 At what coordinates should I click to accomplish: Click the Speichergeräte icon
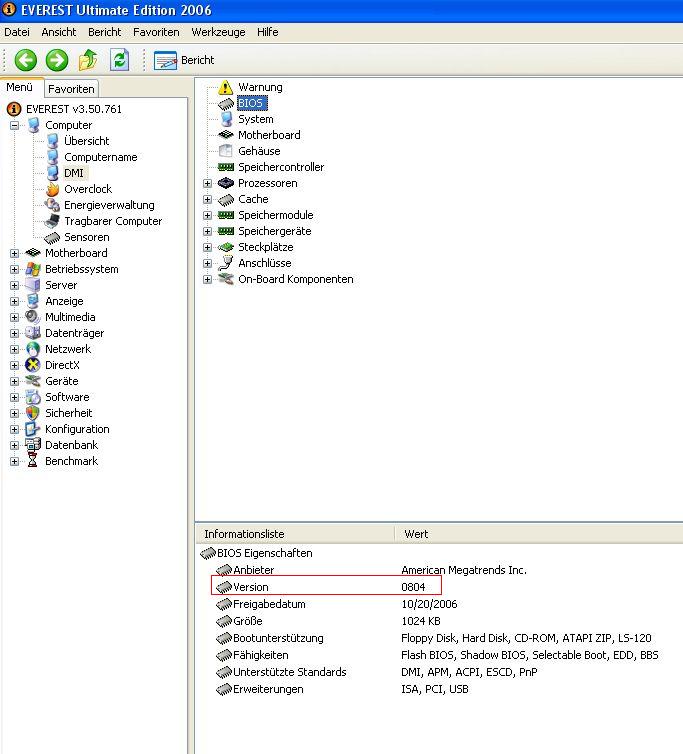point(226,231)
